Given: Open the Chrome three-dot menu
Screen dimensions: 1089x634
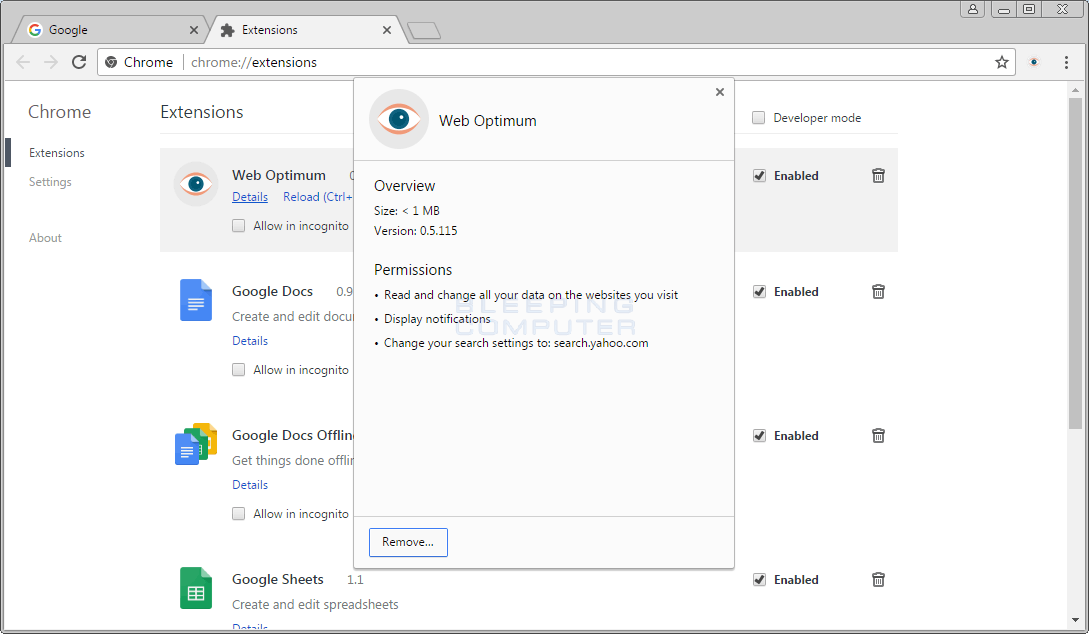Looking at the screenshot, I should (x=1066, y=62).
